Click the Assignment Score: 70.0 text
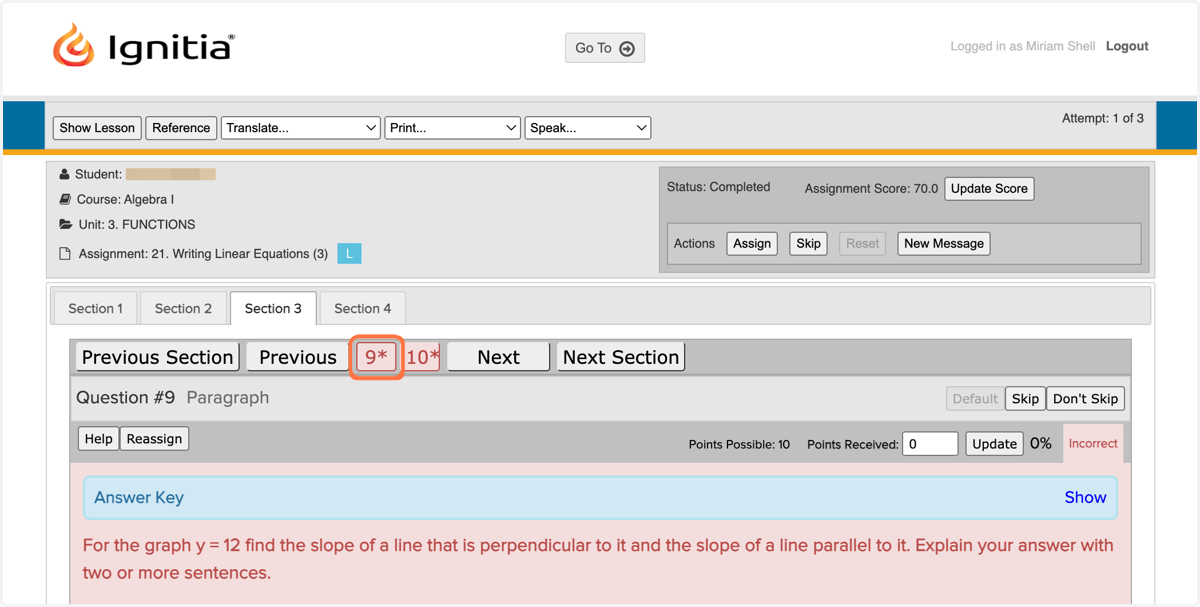Screen dimensions: 1200x607 click(871, 188)
